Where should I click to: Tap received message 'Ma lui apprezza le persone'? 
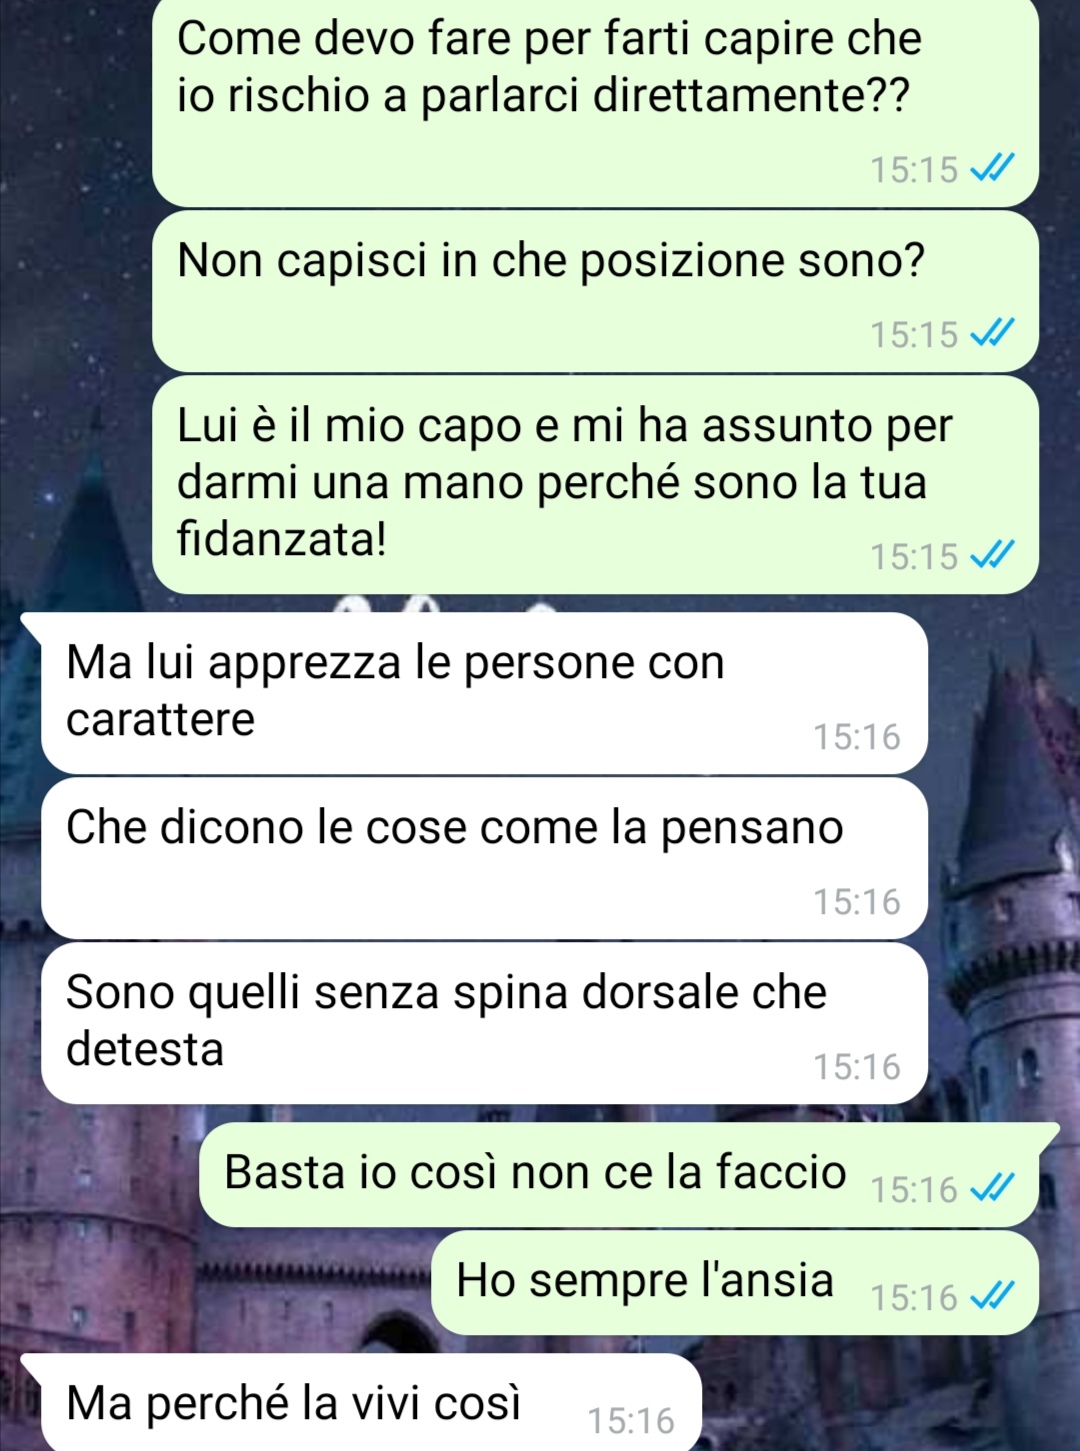tap(485, 693)
